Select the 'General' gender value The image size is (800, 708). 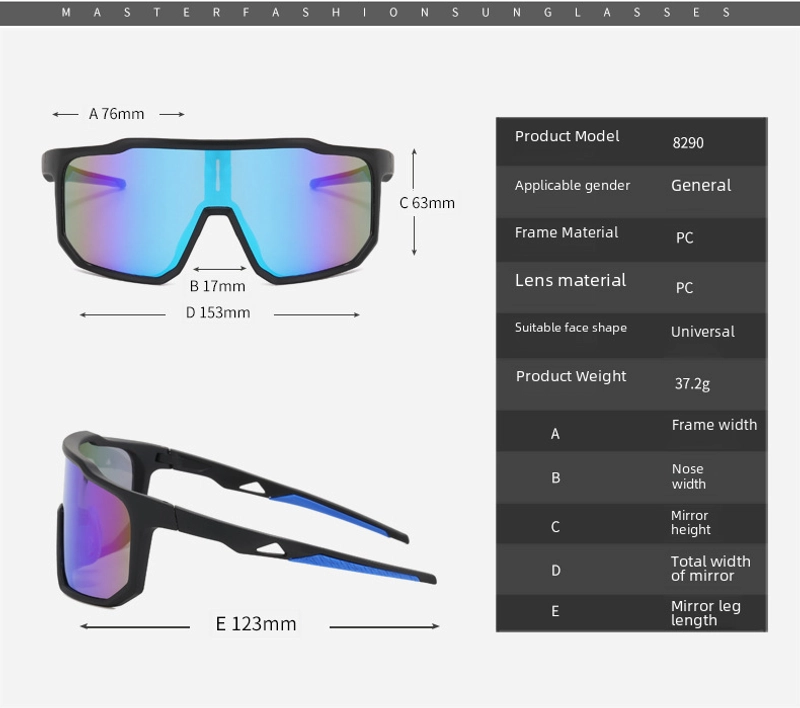point(701,186)
